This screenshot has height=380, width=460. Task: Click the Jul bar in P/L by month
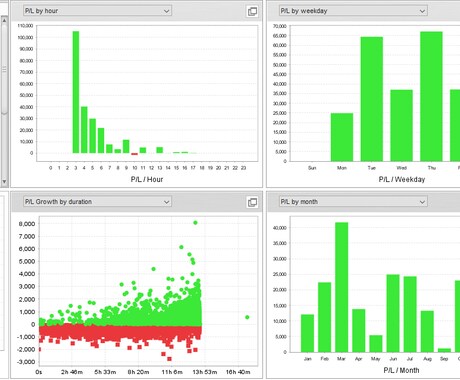[410, 314]
